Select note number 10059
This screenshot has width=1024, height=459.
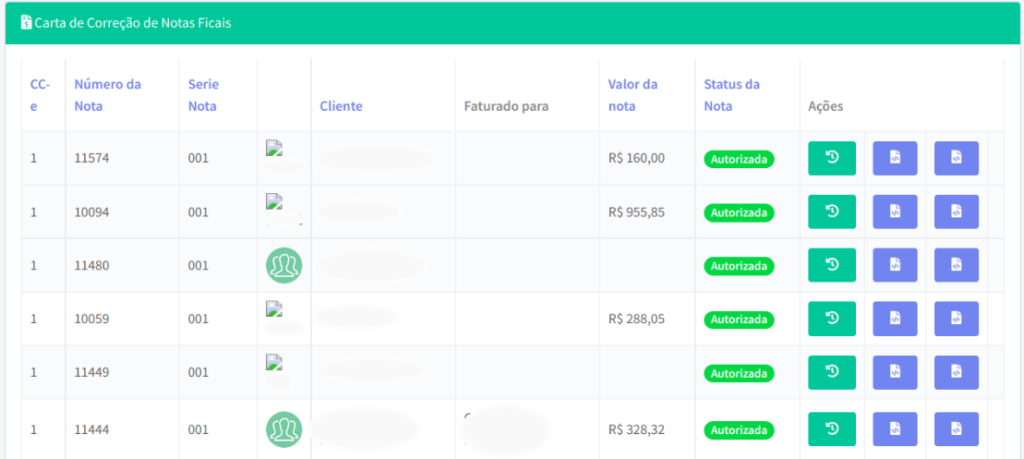pyautogui.click(x=91, y=319)
